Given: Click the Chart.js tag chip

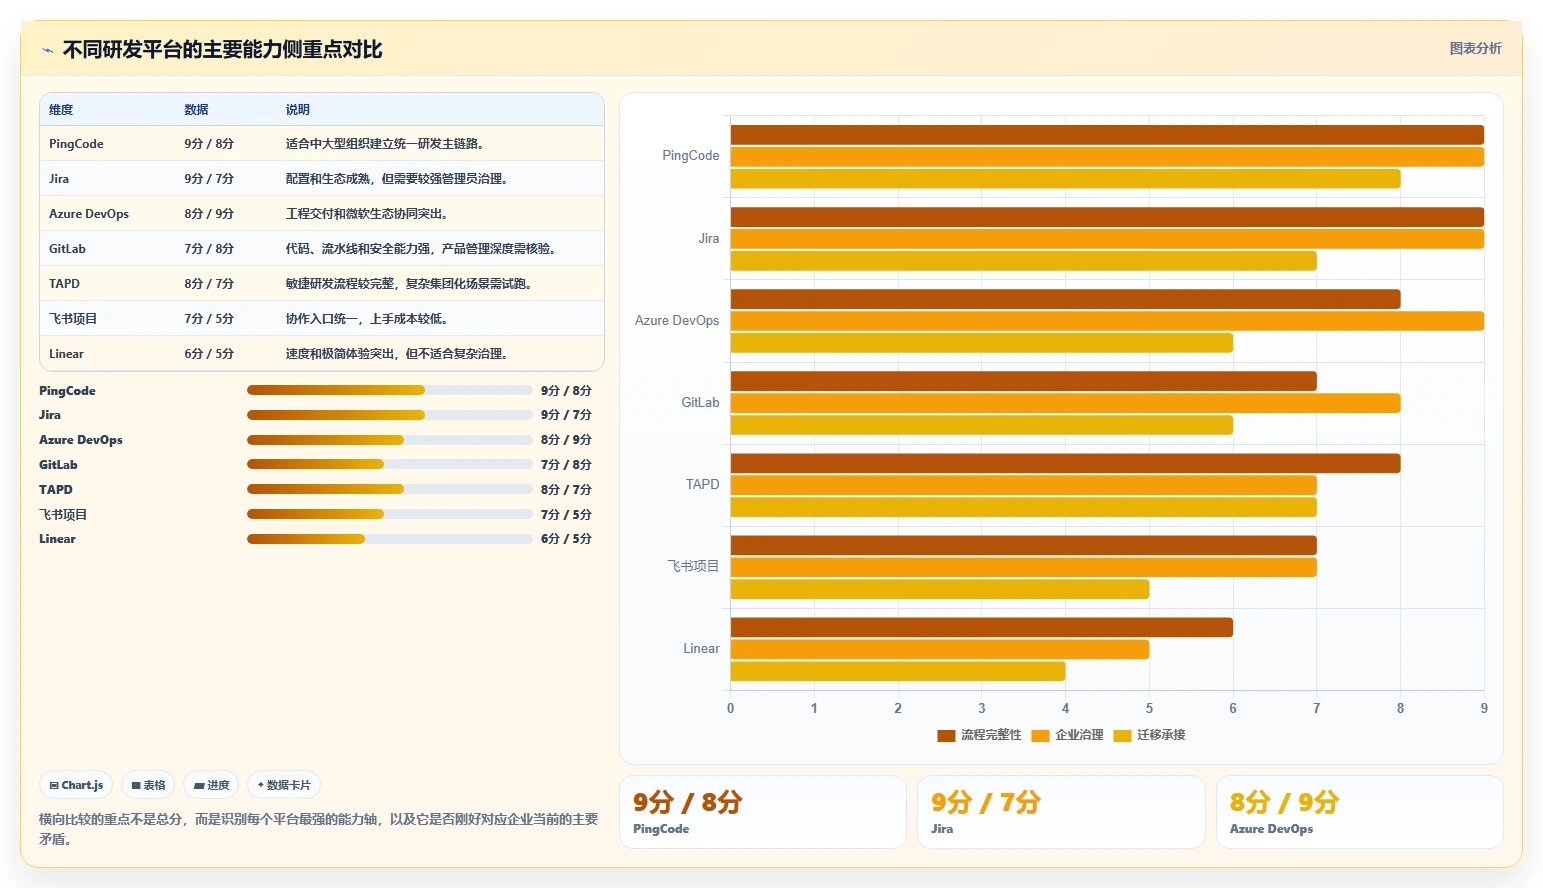Looking at the screenshot, I should point(77,785).
